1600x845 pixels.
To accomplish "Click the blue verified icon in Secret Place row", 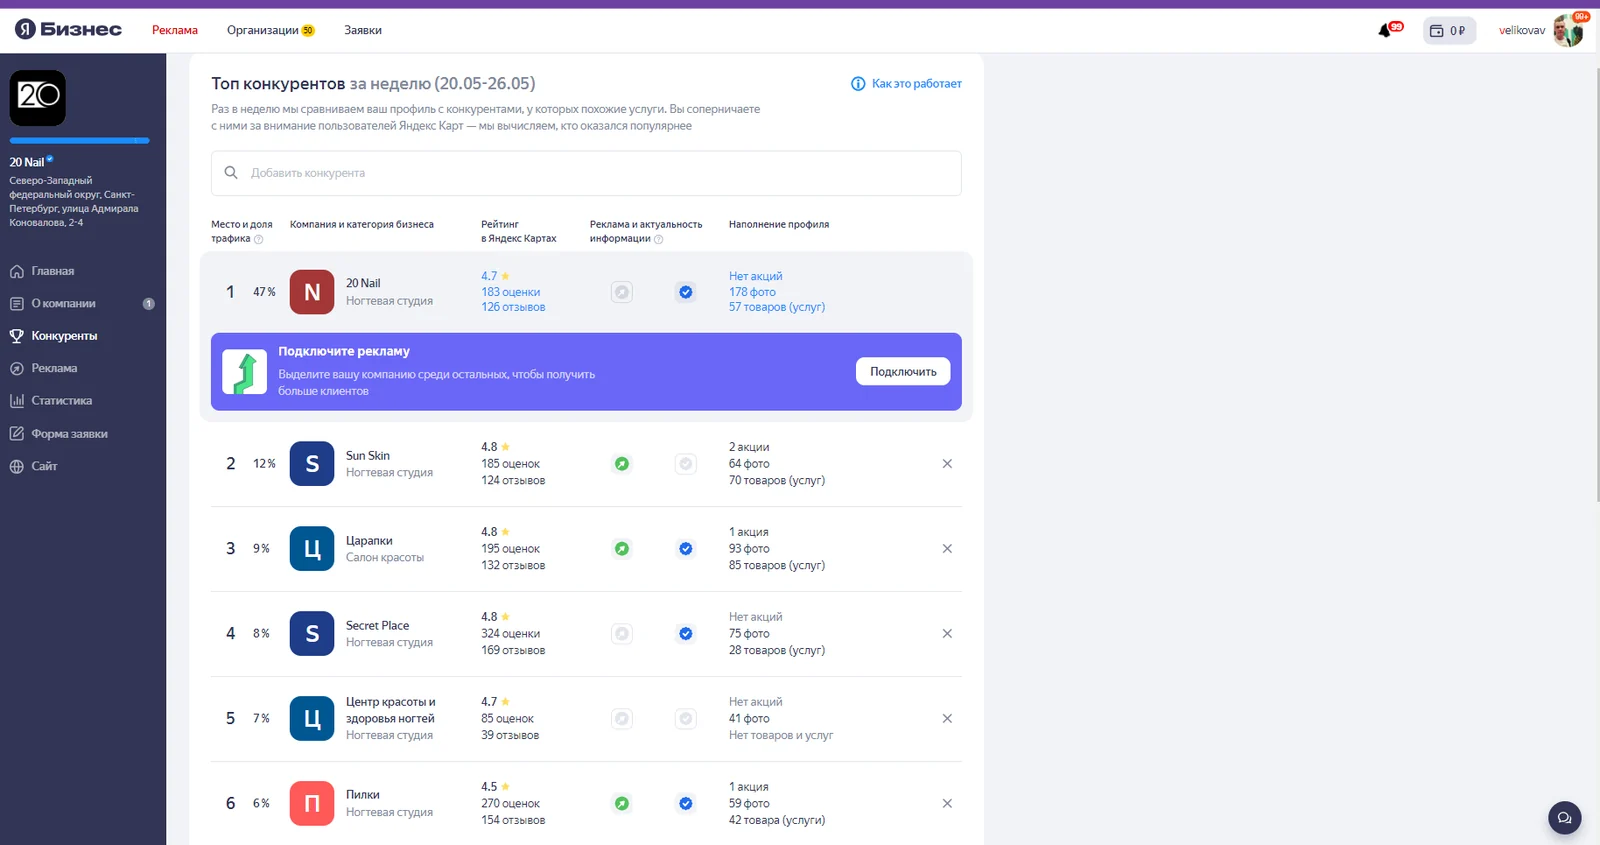I will click(x=686, y=634).
